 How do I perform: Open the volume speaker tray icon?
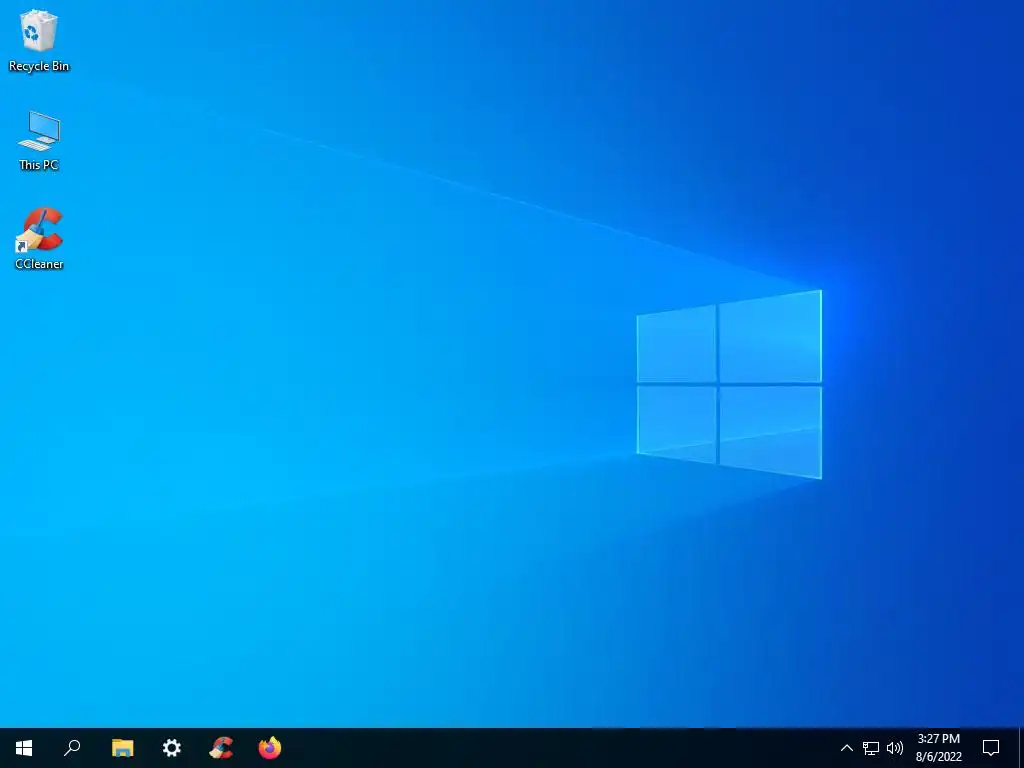point(895,748)
